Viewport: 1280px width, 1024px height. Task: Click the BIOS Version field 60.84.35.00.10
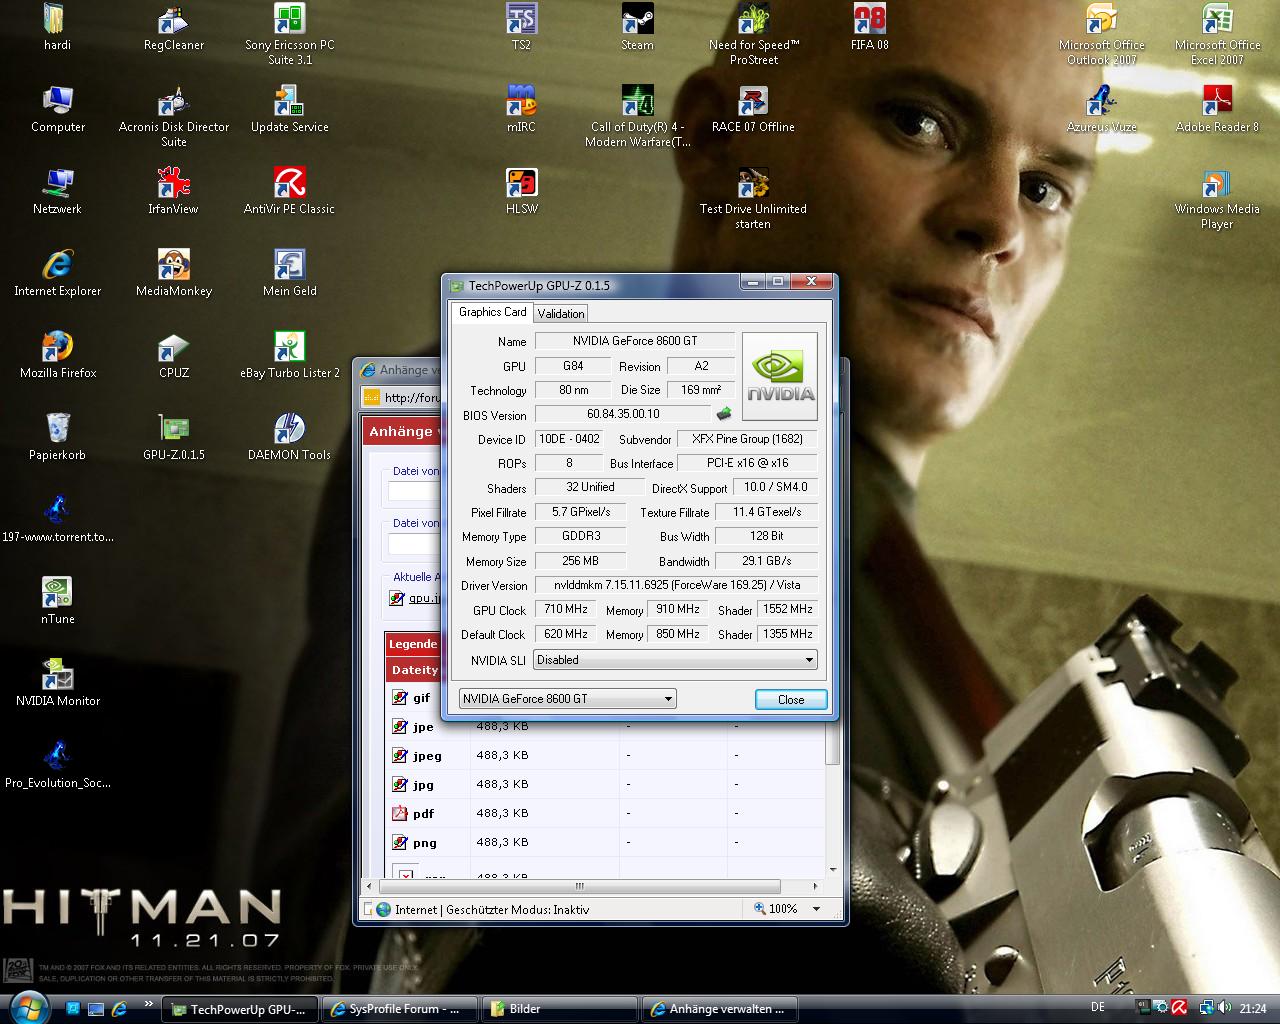(x=623, y=414)
